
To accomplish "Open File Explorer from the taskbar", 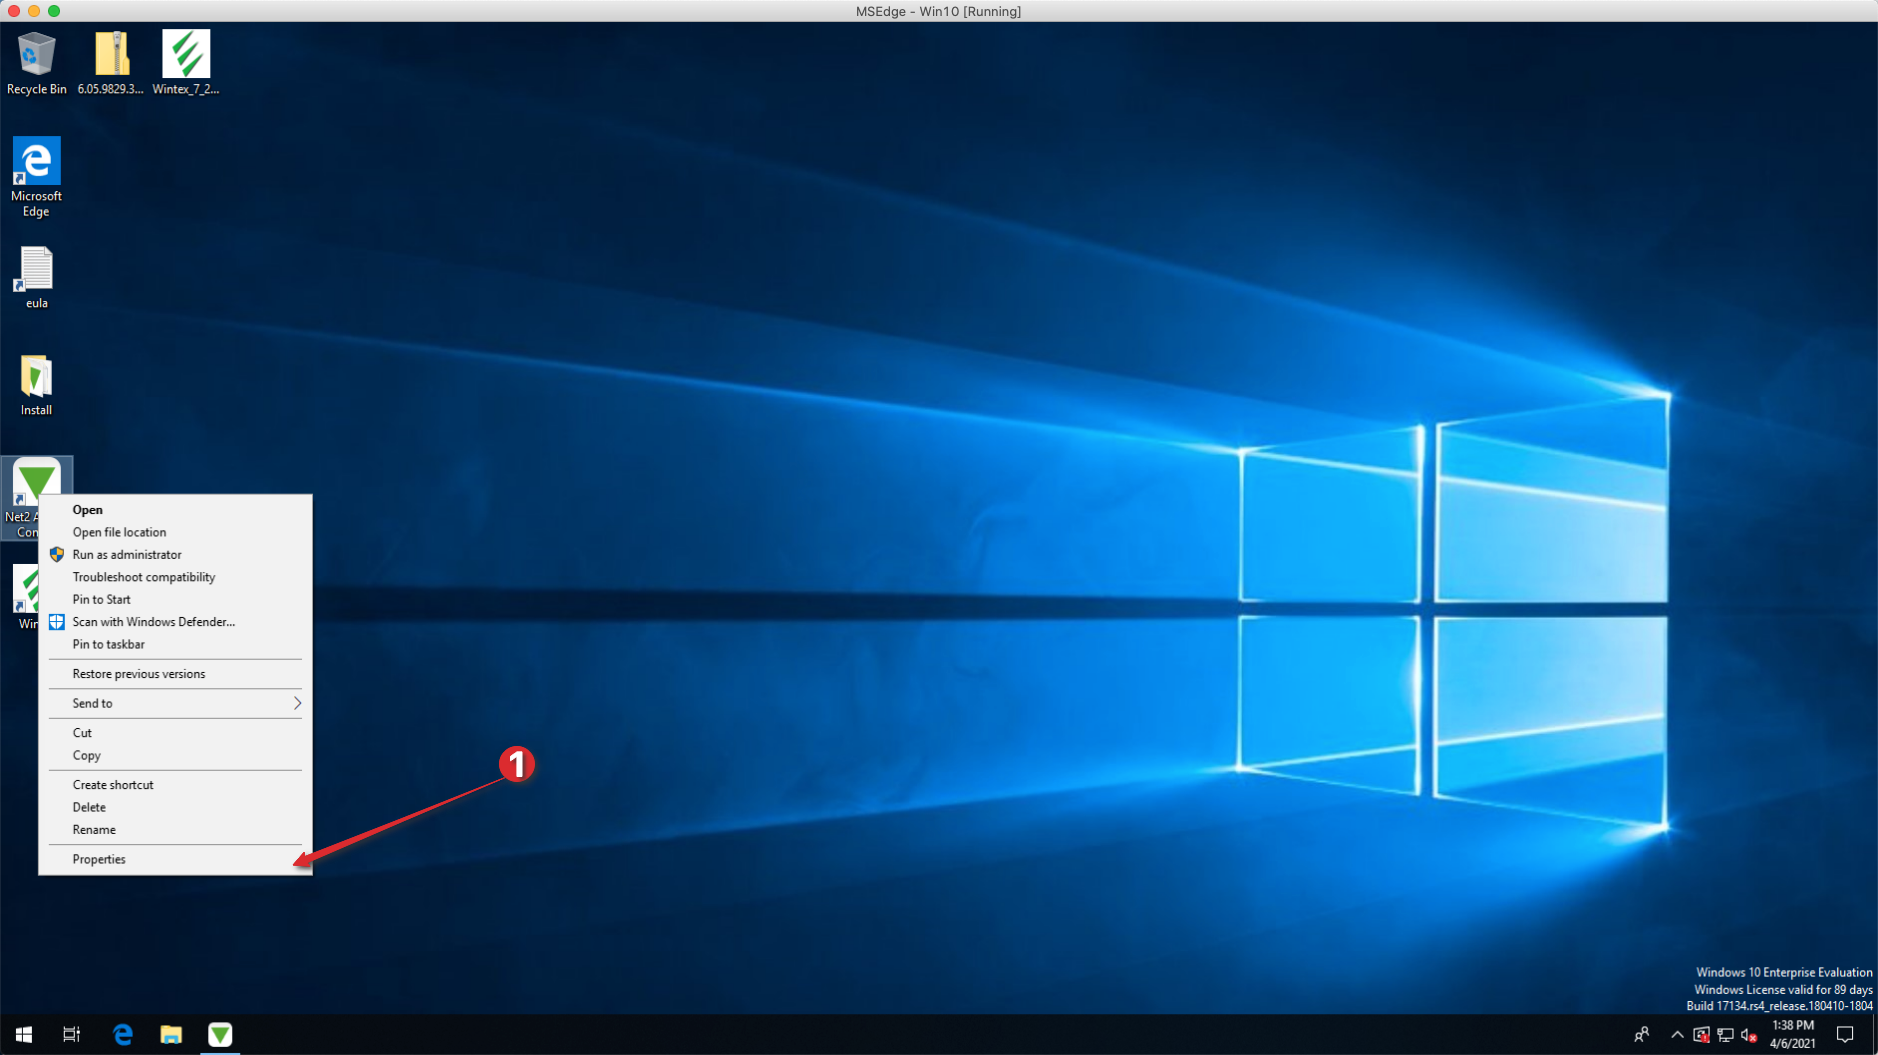I will pos(170,1034).
